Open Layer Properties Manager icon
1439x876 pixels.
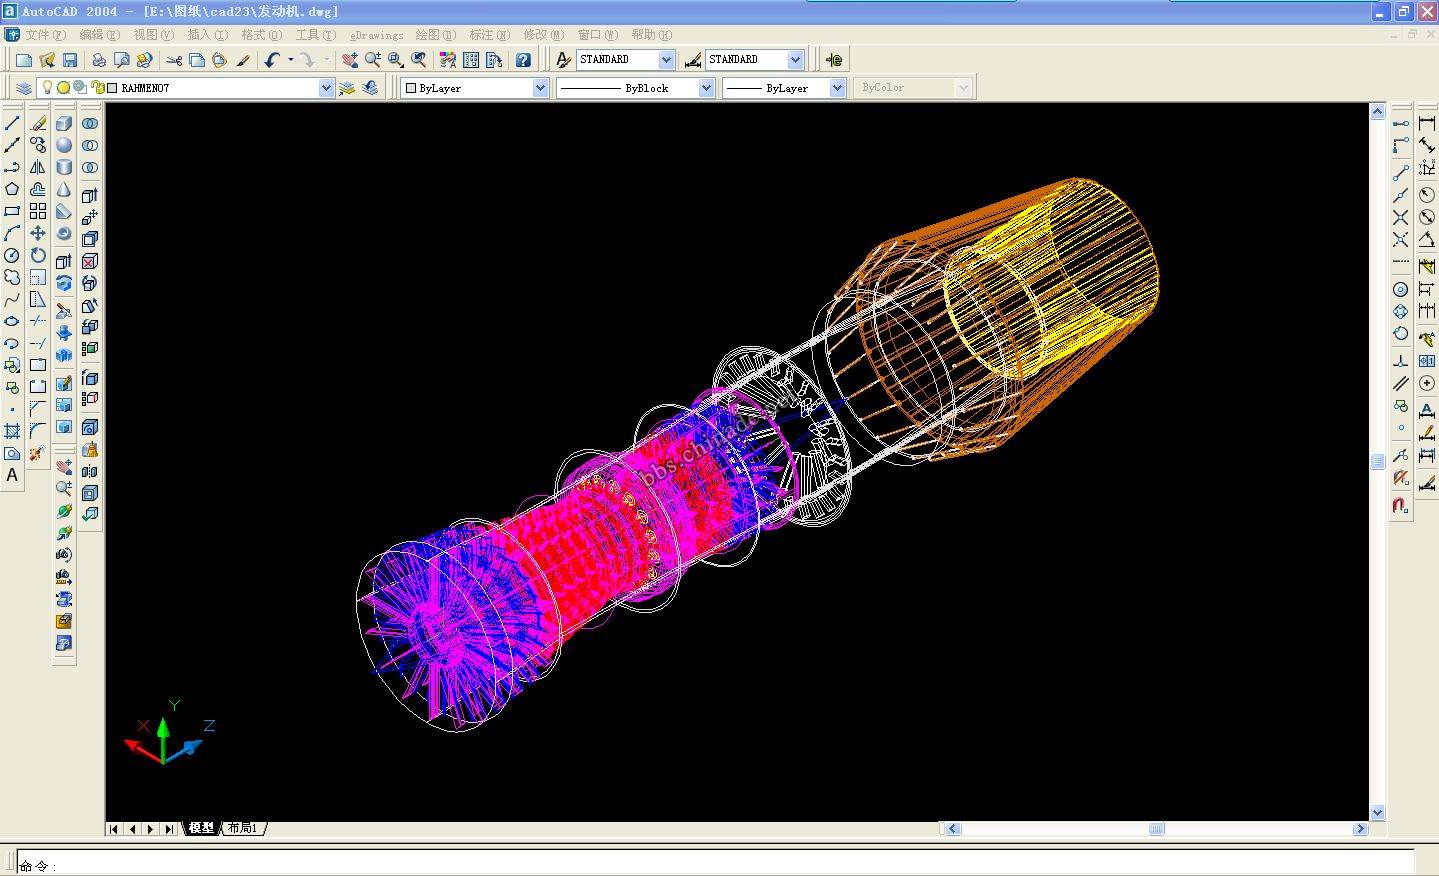[24, 88]
